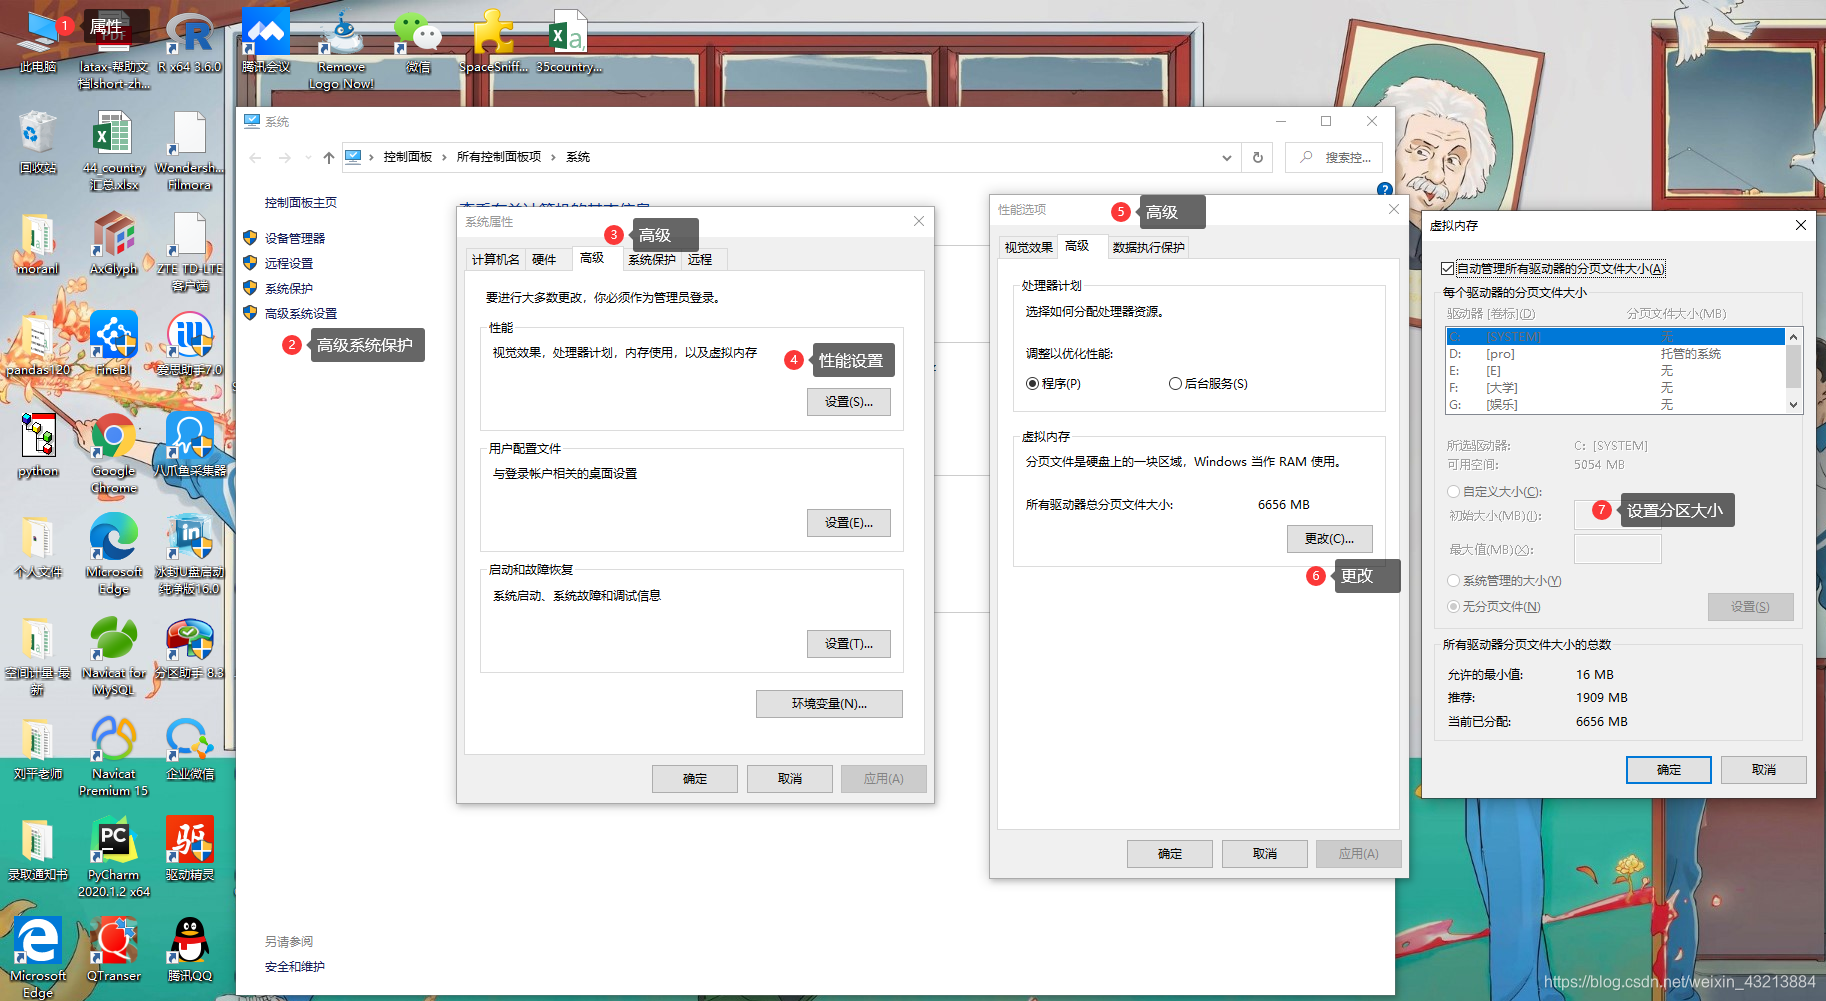The image size is (1826, 1001).
Task: Switch to the 硬件 tab in System Properties
Action: coord(544,260)
